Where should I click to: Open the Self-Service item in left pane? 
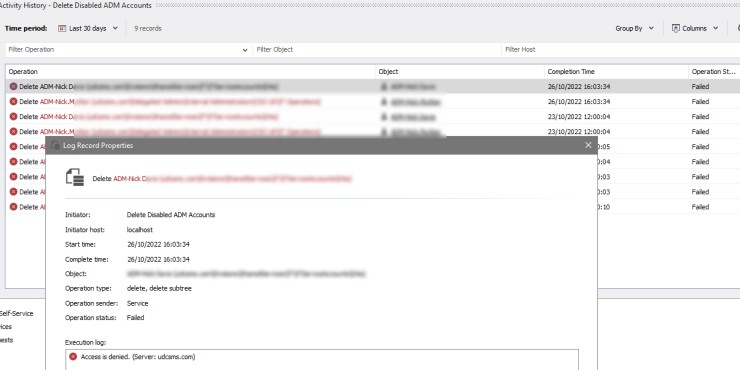17,313
